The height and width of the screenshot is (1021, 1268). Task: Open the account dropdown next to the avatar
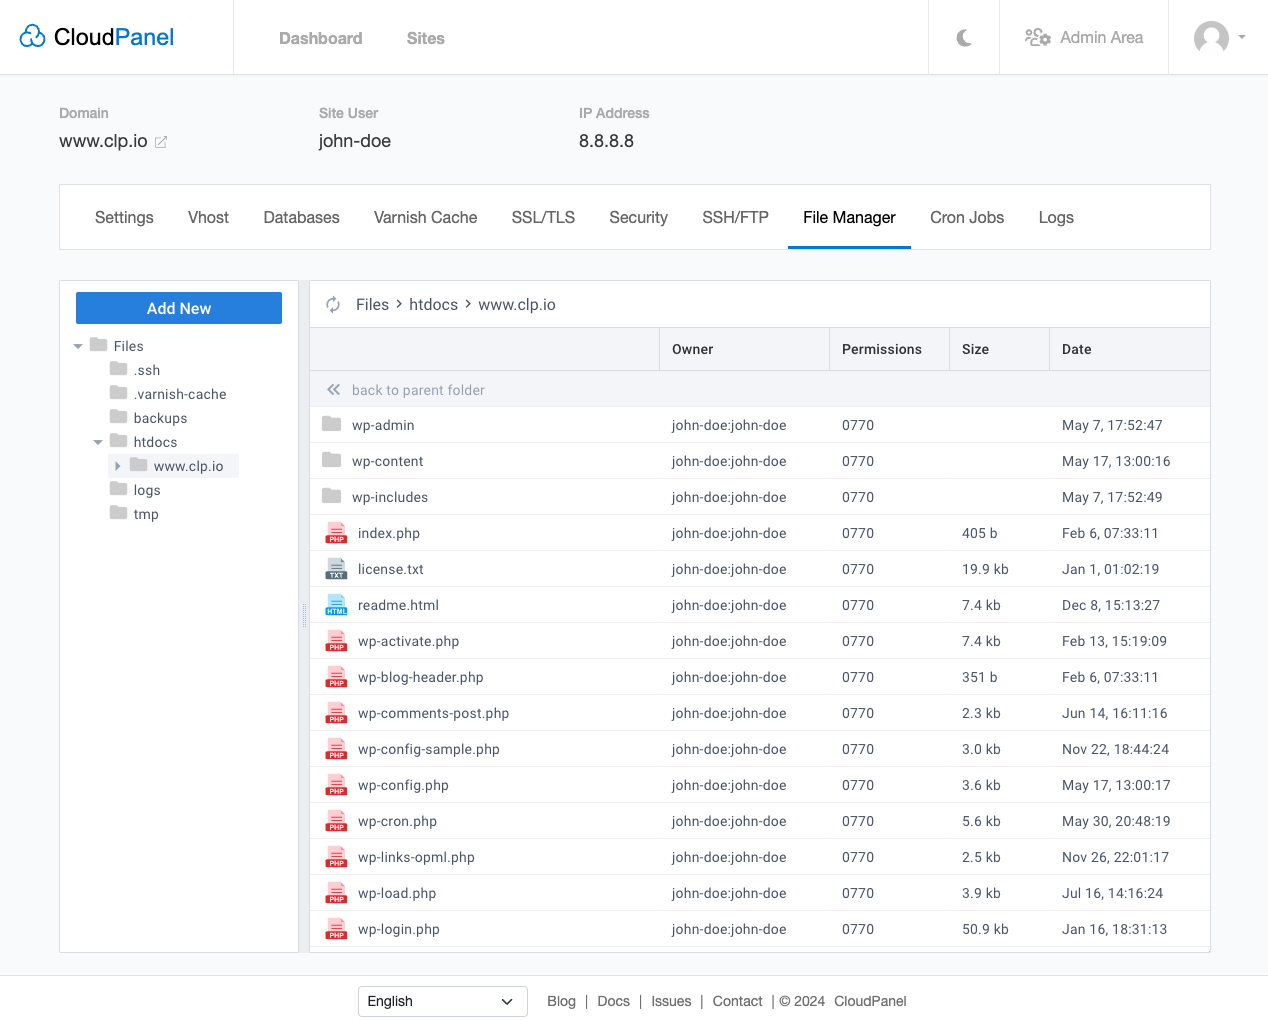(x=1243, y=37)
